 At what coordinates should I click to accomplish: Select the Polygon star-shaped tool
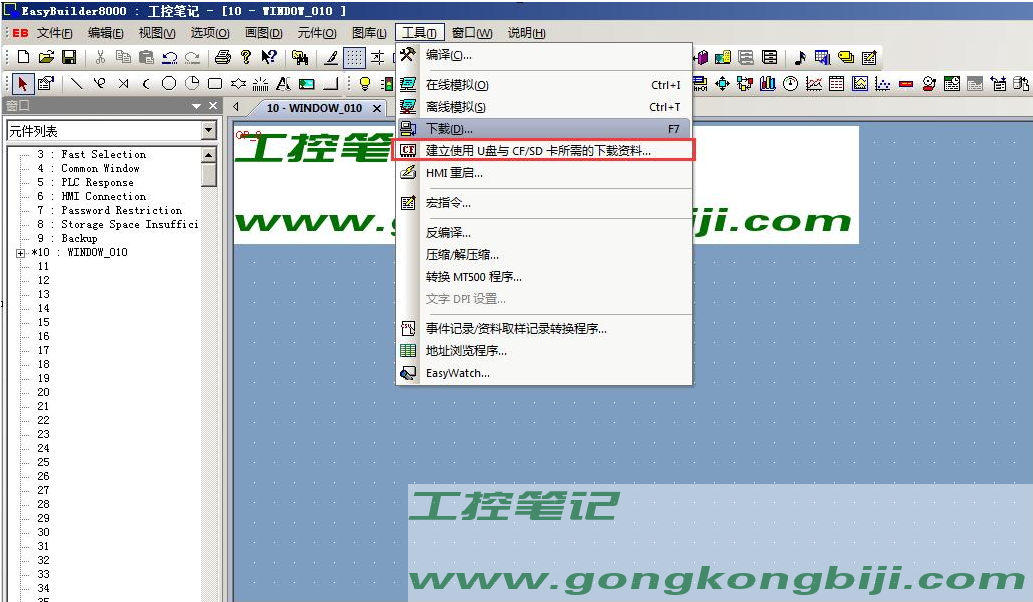point(238,84)
